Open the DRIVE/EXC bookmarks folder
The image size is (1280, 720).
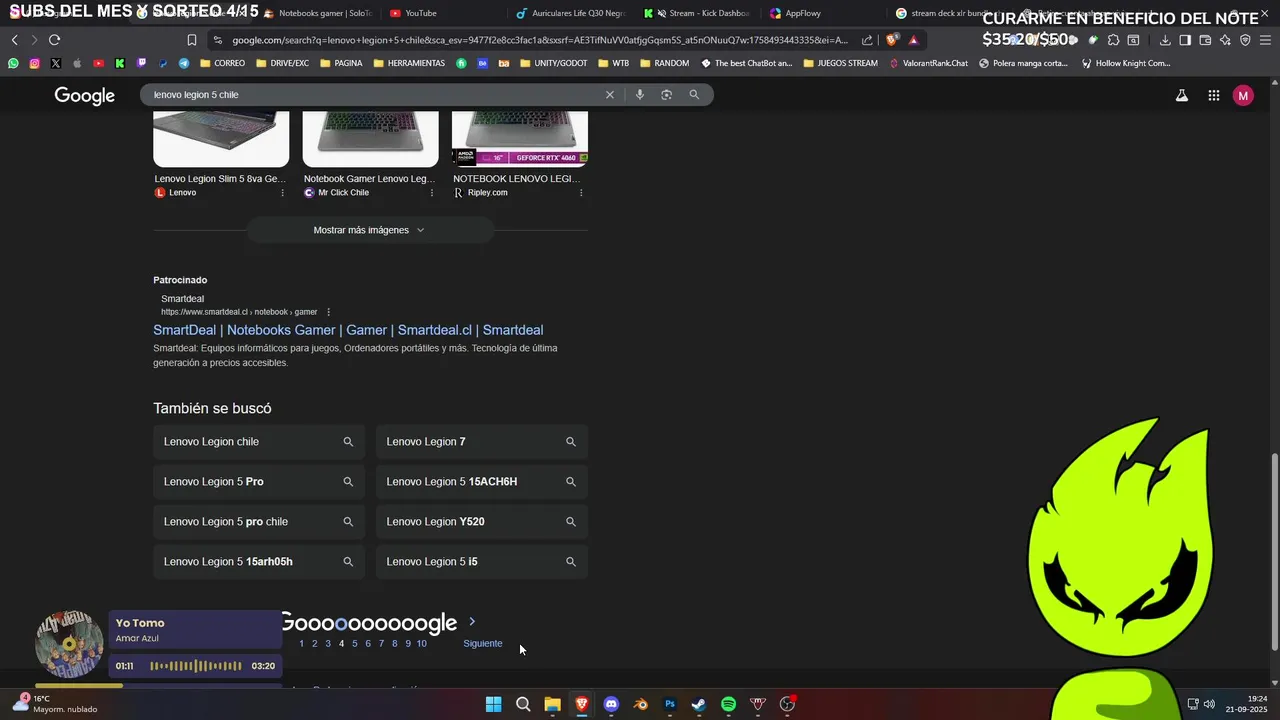click(x=282, y=63)
